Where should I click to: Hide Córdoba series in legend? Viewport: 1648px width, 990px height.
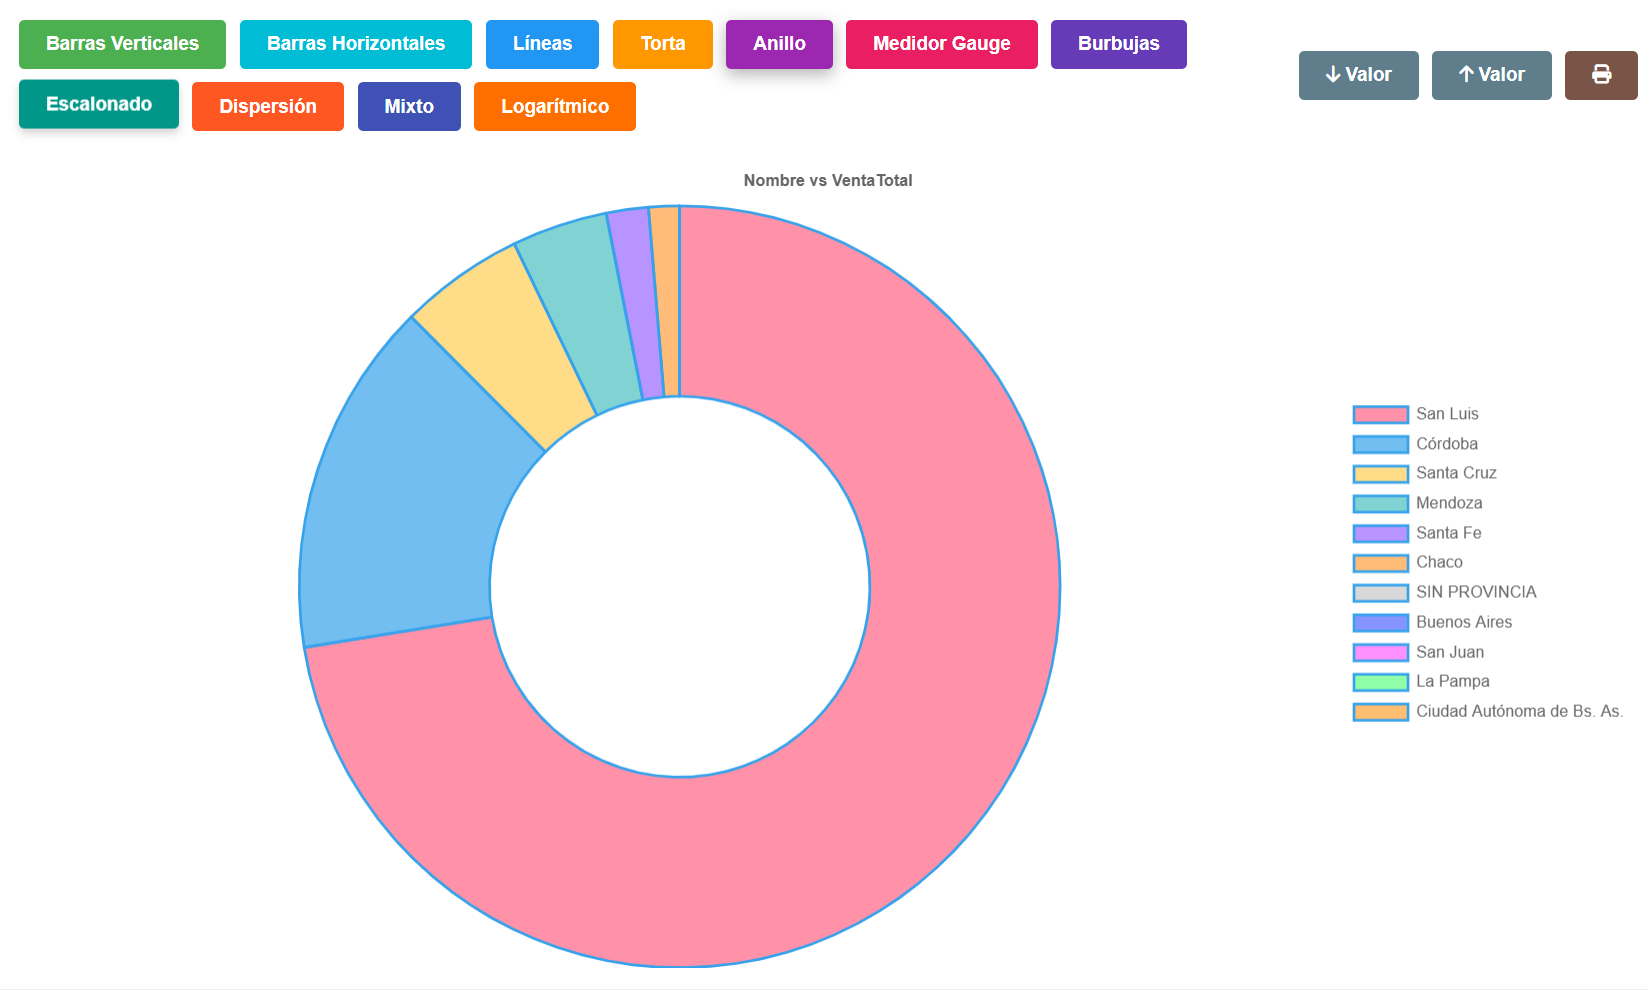pos(1446,444)
